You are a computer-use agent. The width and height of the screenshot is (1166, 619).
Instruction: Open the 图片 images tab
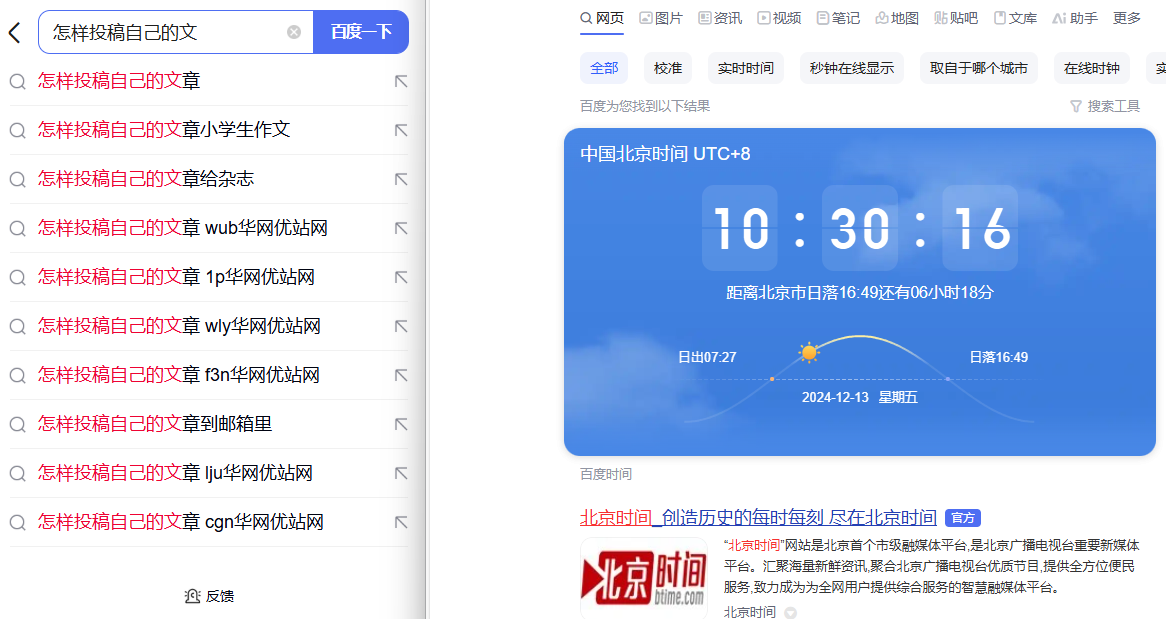[660, 18]
